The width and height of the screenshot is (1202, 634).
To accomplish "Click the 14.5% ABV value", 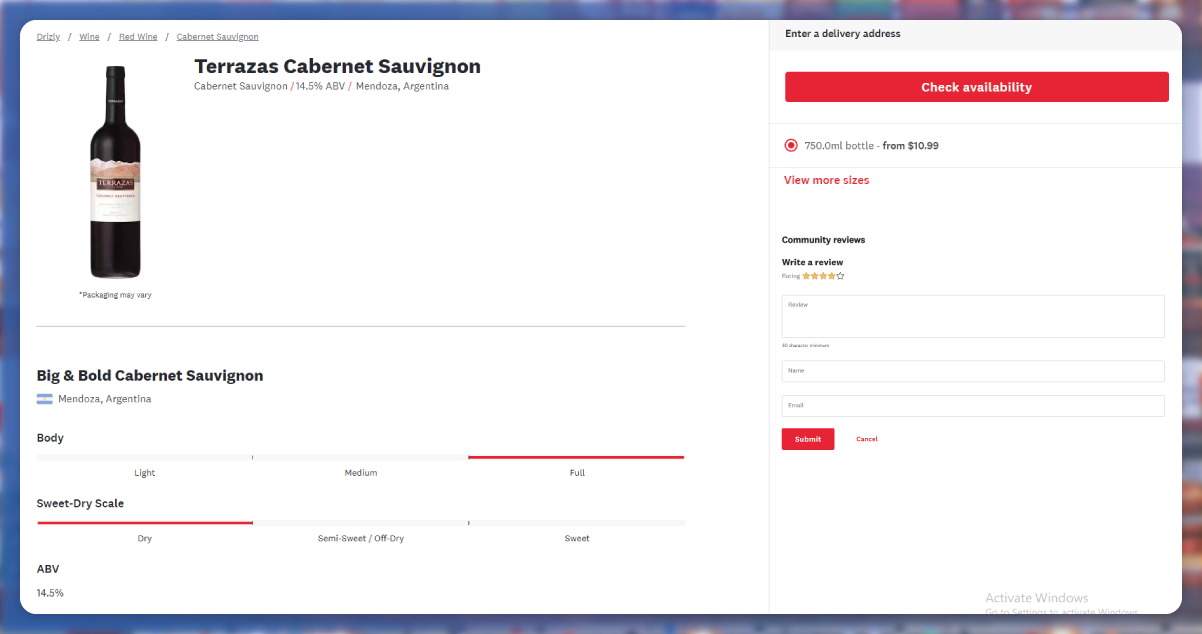I will pyautogui.click(x=50, y=593).
